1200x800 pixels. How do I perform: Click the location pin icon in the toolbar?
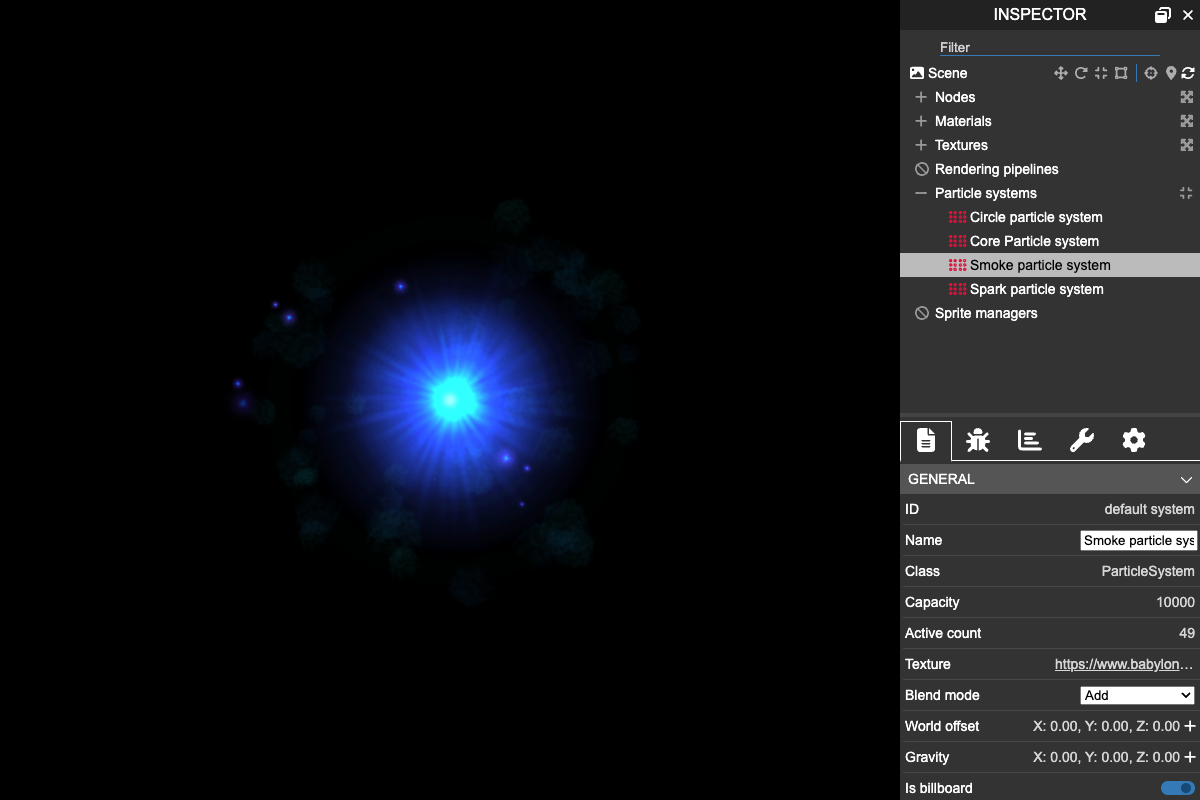point(1171,72)
